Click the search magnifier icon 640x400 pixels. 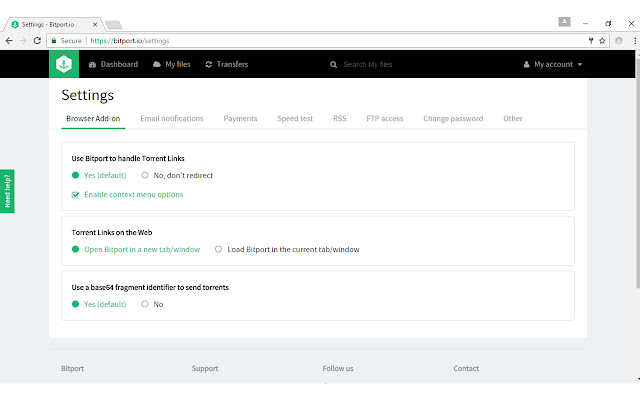333,64
